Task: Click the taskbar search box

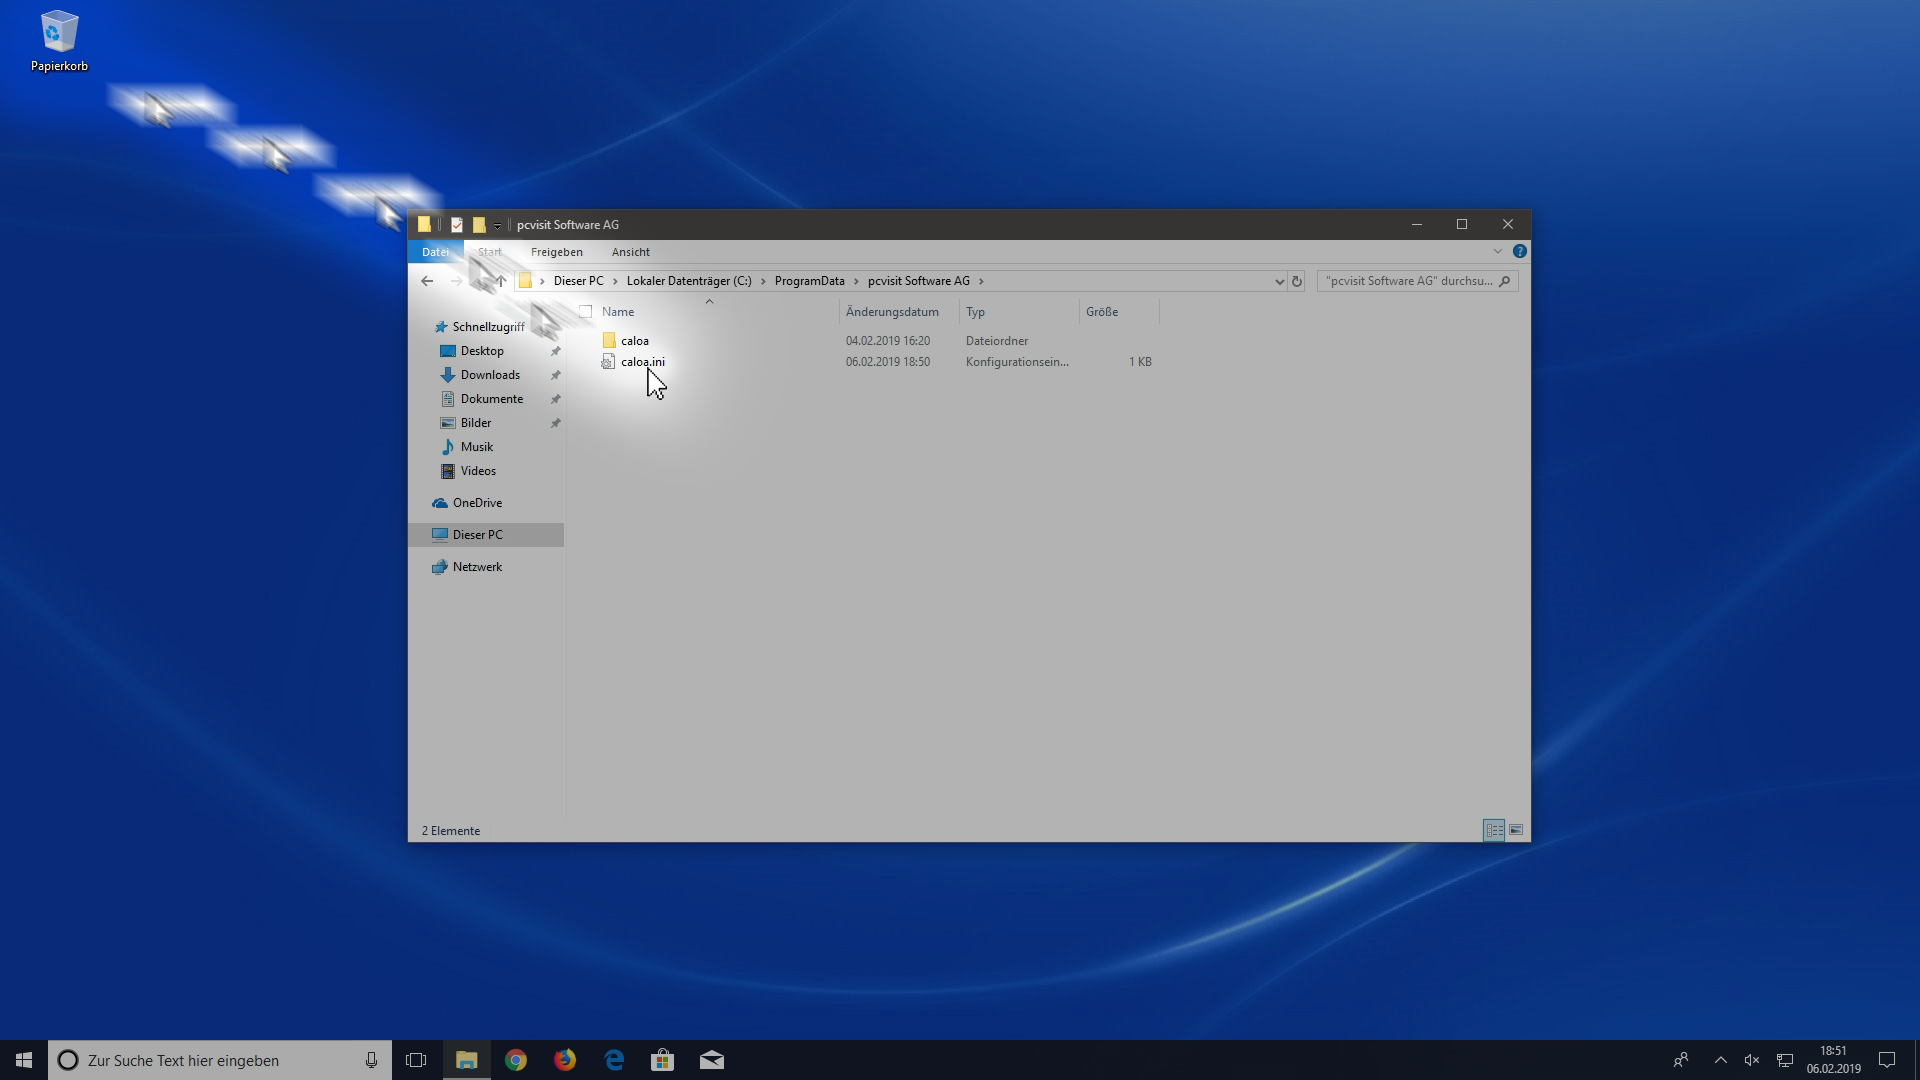Action: [219, 1060]
